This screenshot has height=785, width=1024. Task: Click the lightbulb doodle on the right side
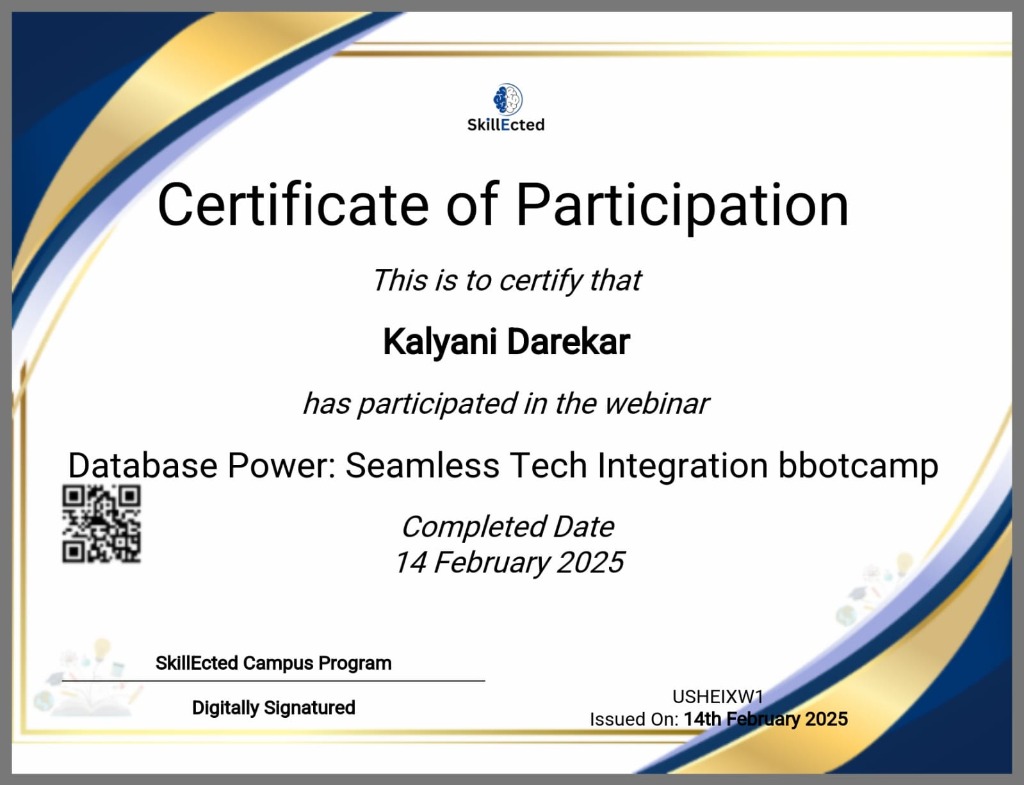[x=903, y=560]
